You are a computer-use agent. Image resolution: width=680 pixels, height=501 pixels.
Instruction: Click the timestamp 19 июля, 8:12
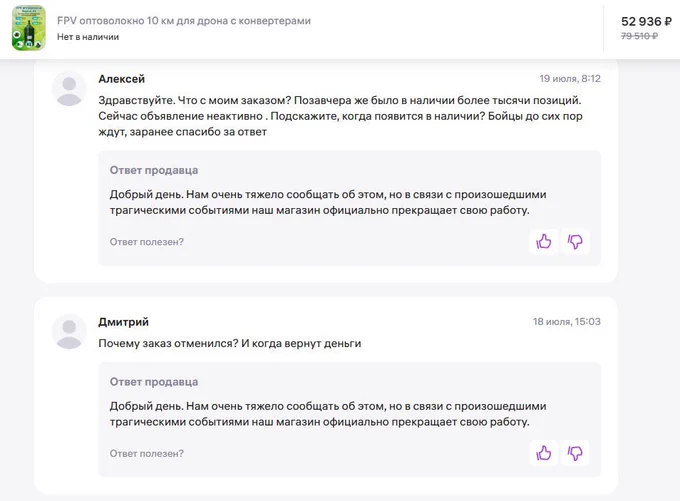coord(570,79)
